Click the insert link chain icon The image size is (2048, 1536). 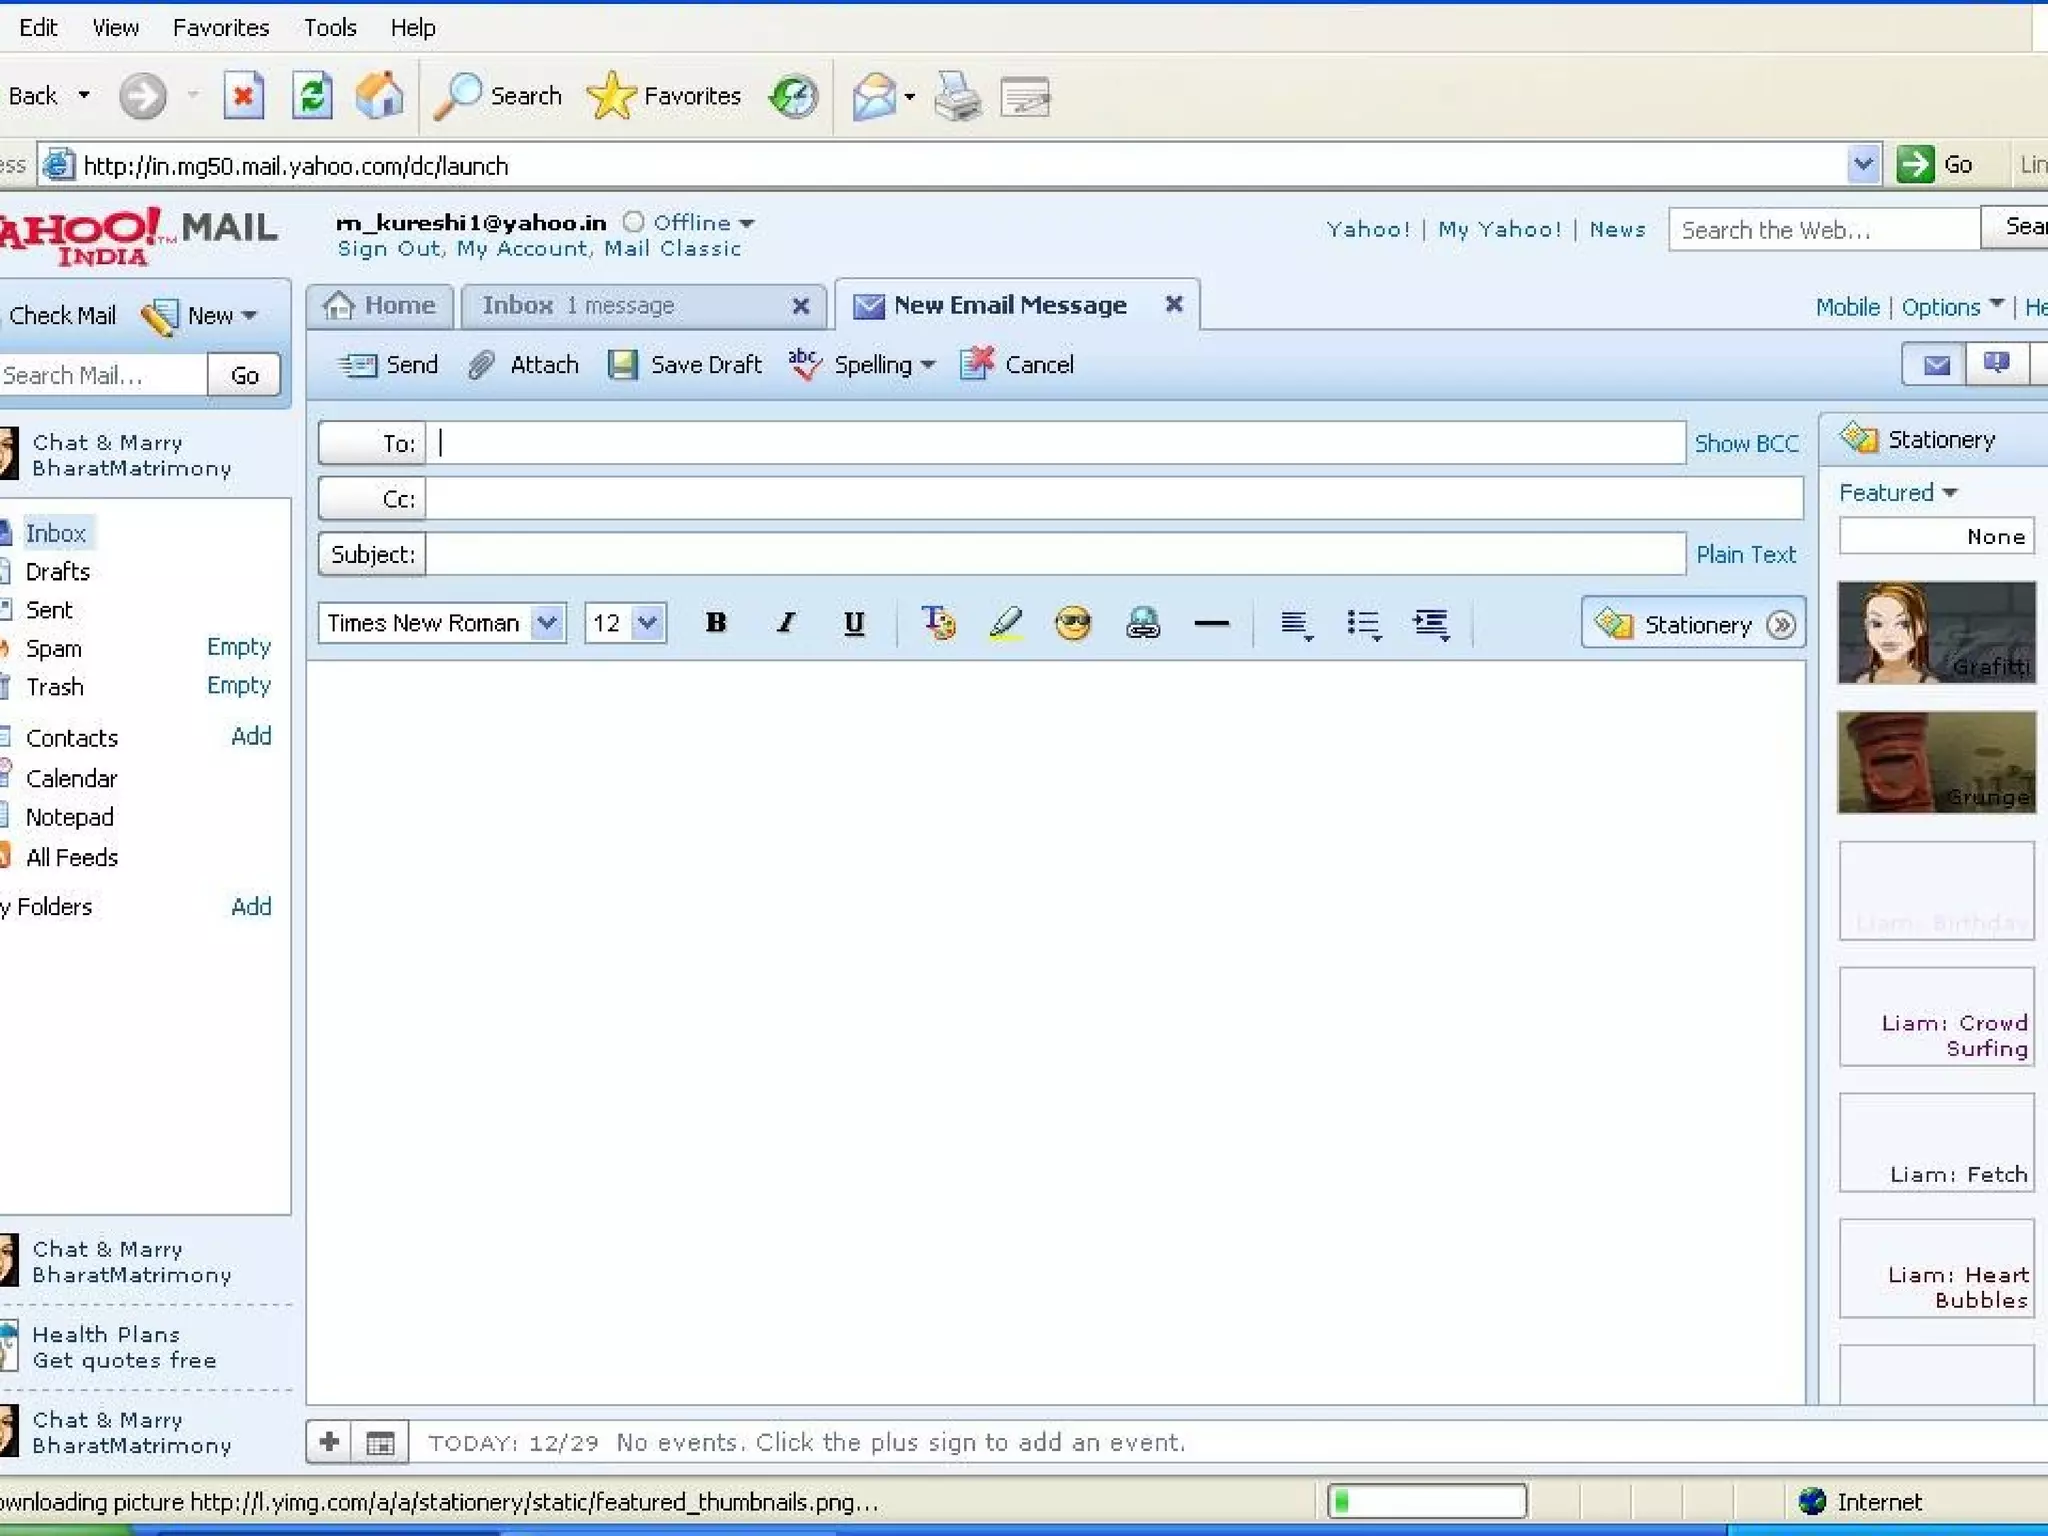(1142, 623)
